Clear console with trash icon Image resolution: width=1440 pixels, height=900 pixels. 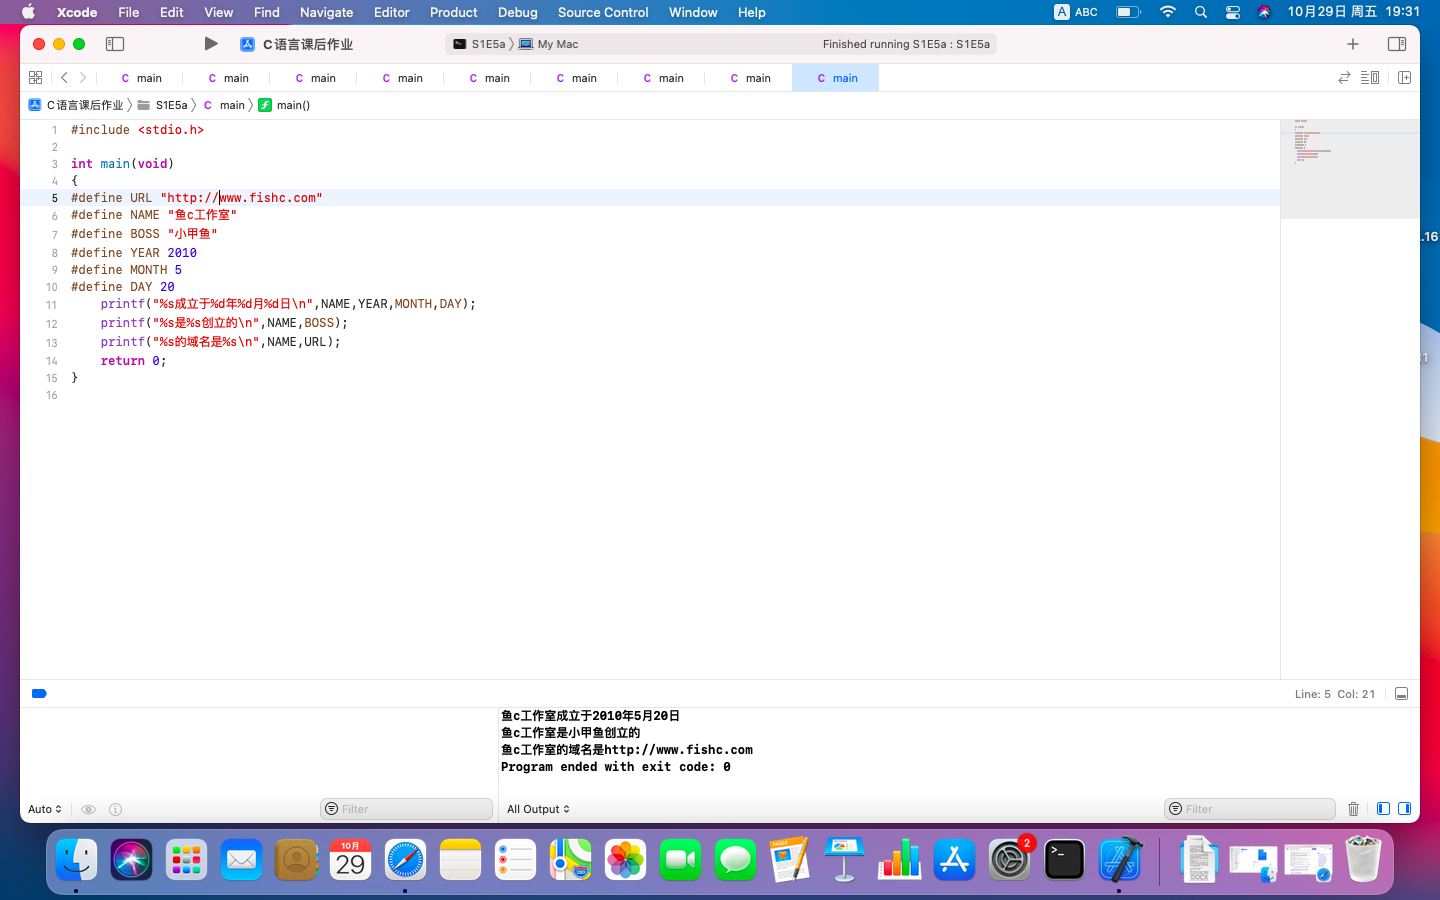coord(1353,809)
